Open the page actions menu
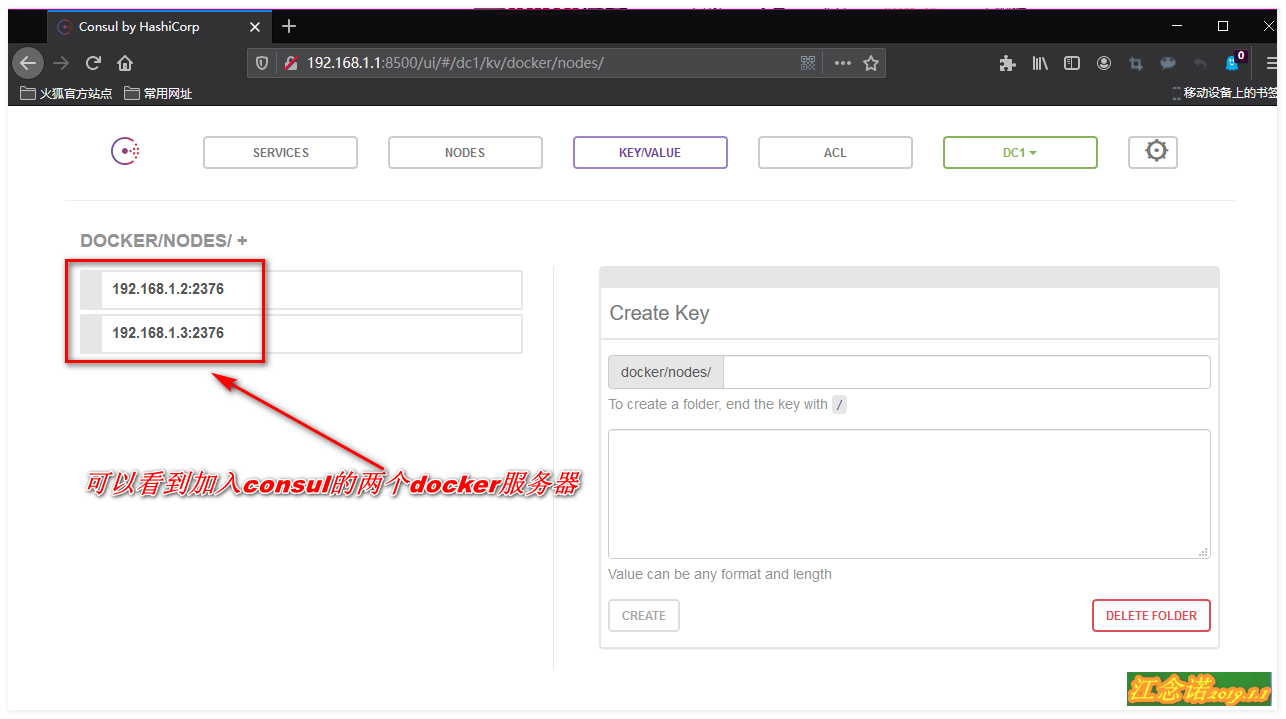Image resolution: width=1286 pixels, height=719 pixels. [842, 63]
